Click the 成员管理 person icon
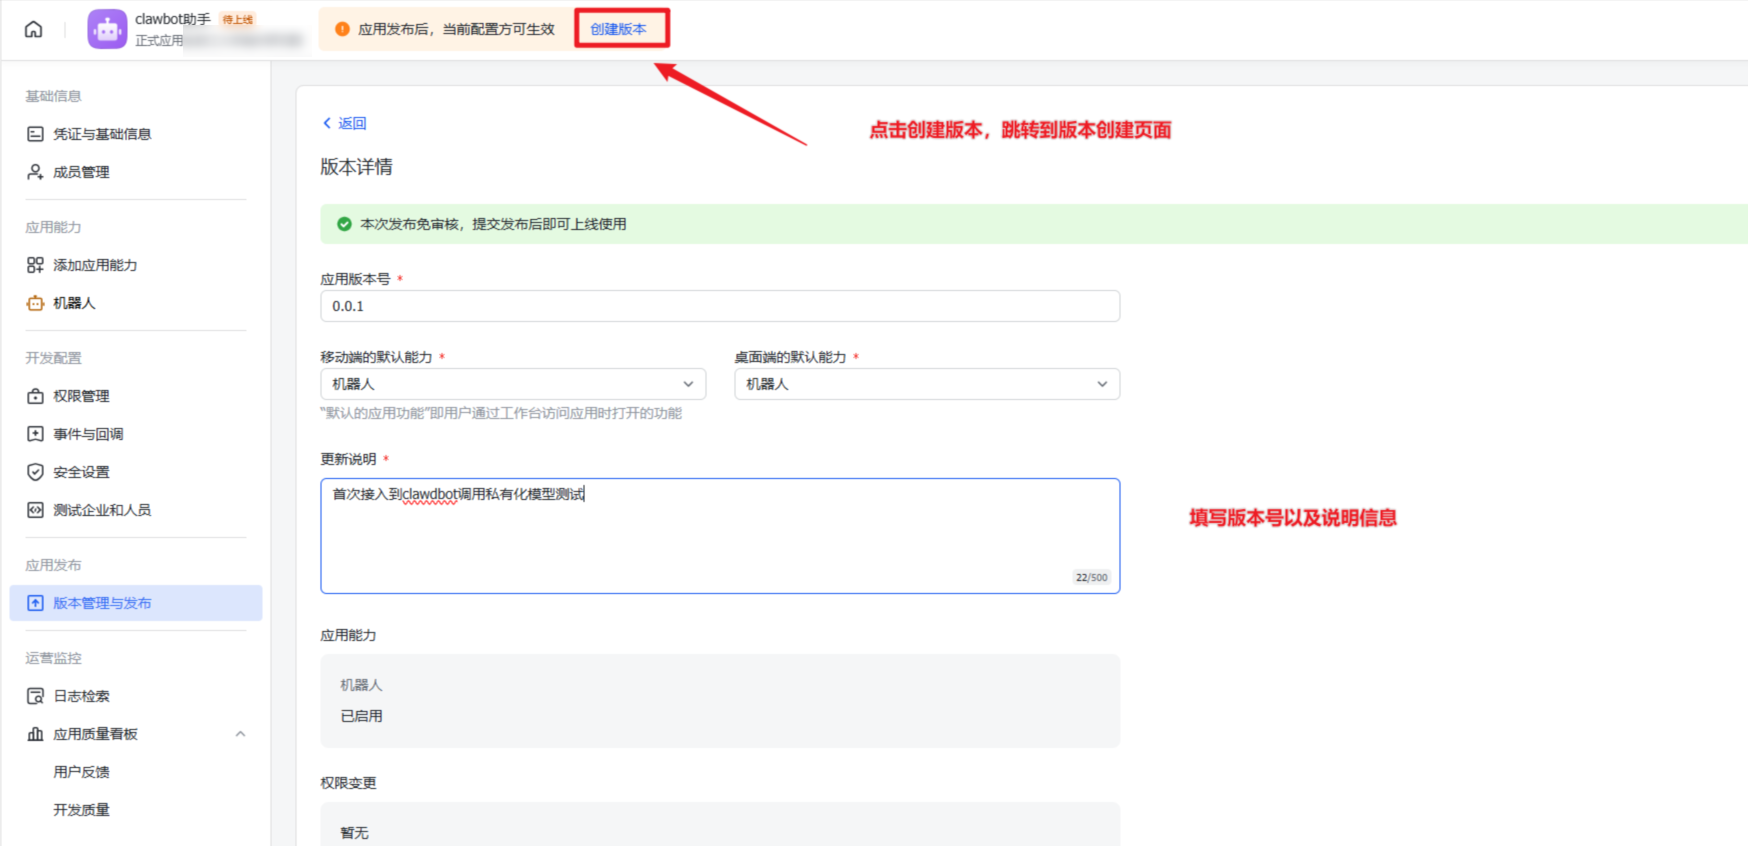 click(x=35, y=172)
